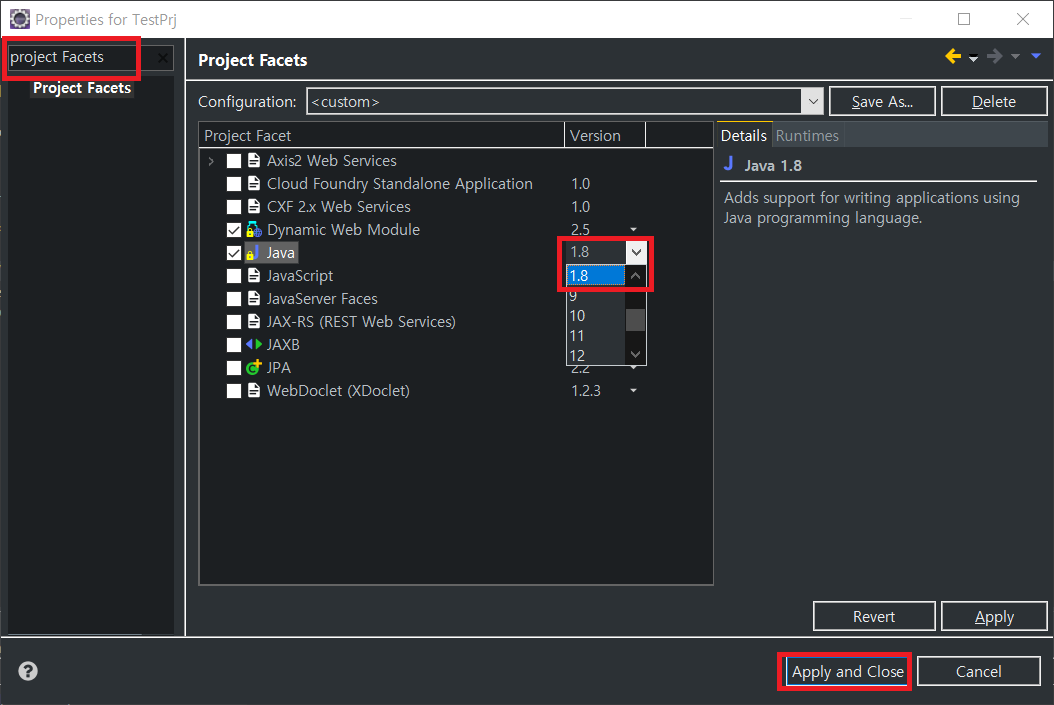This screenshot has height=705, width=1054.
Task: Clear the filter text with the X icon
Action: tap(163, 58)
